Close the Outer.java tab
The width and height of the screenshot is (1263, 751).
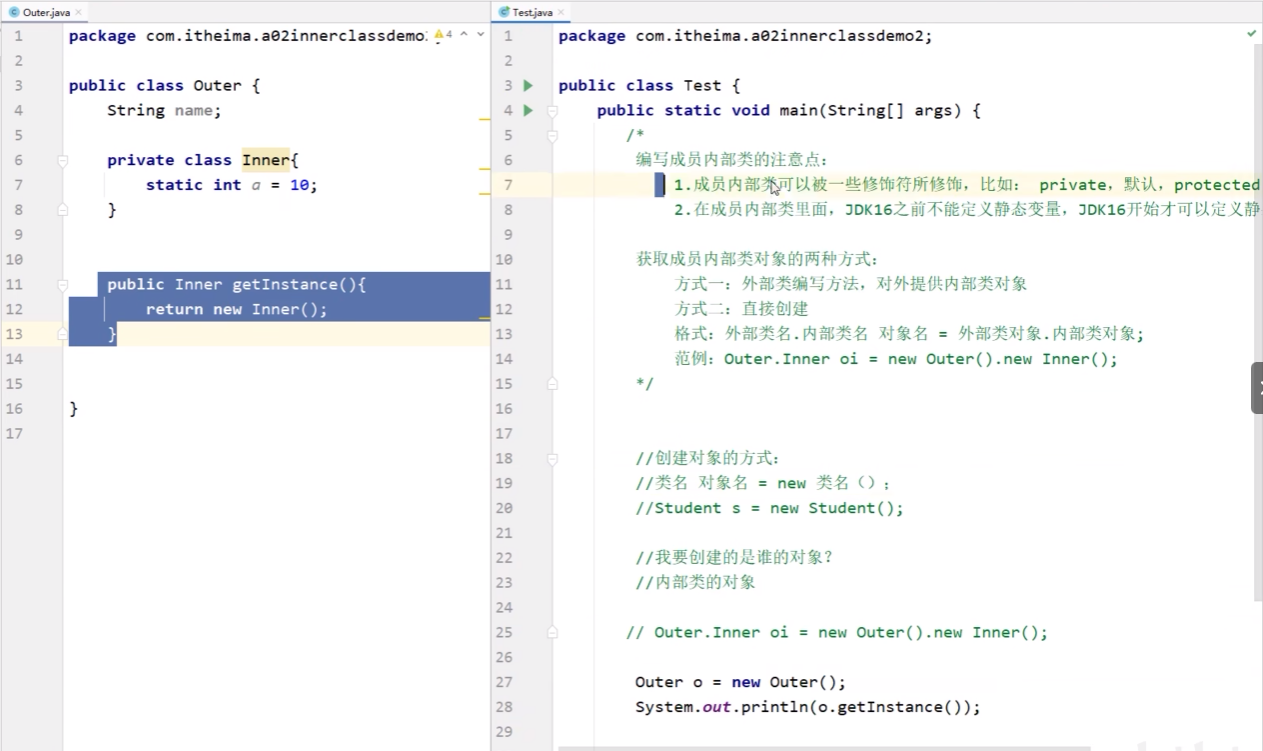(x=78, y=11)
